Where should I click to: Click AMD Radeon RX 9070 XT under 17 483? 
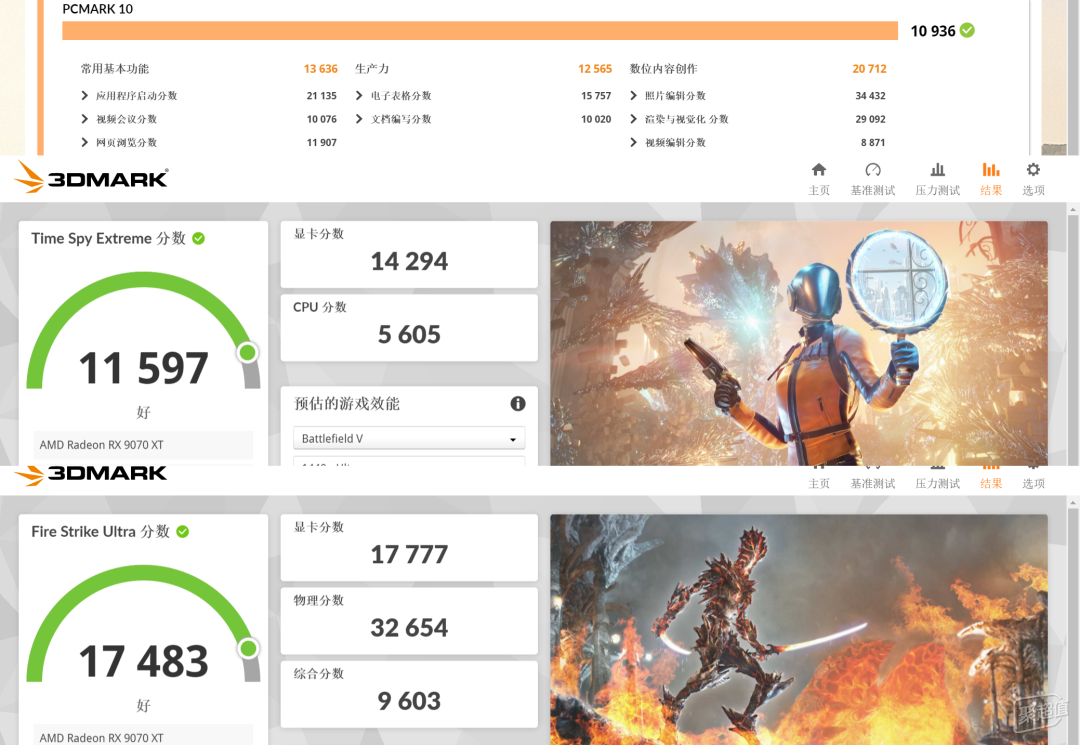click(101, 737)
